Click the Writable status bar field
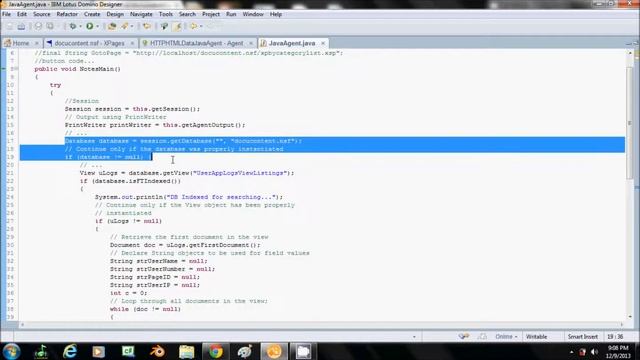Image resolution: width=640 pixels, height=360 pixels. [x=536, y=337]
